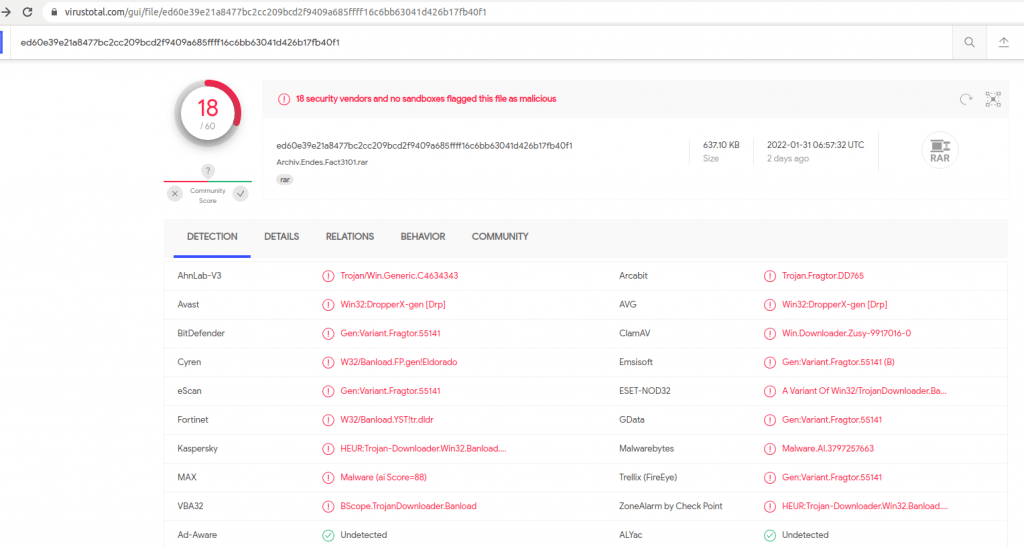This screenshot has width=1024, height=548.
Task: Click the warning icon in the Arcabit row
Action: coord(769,276)
